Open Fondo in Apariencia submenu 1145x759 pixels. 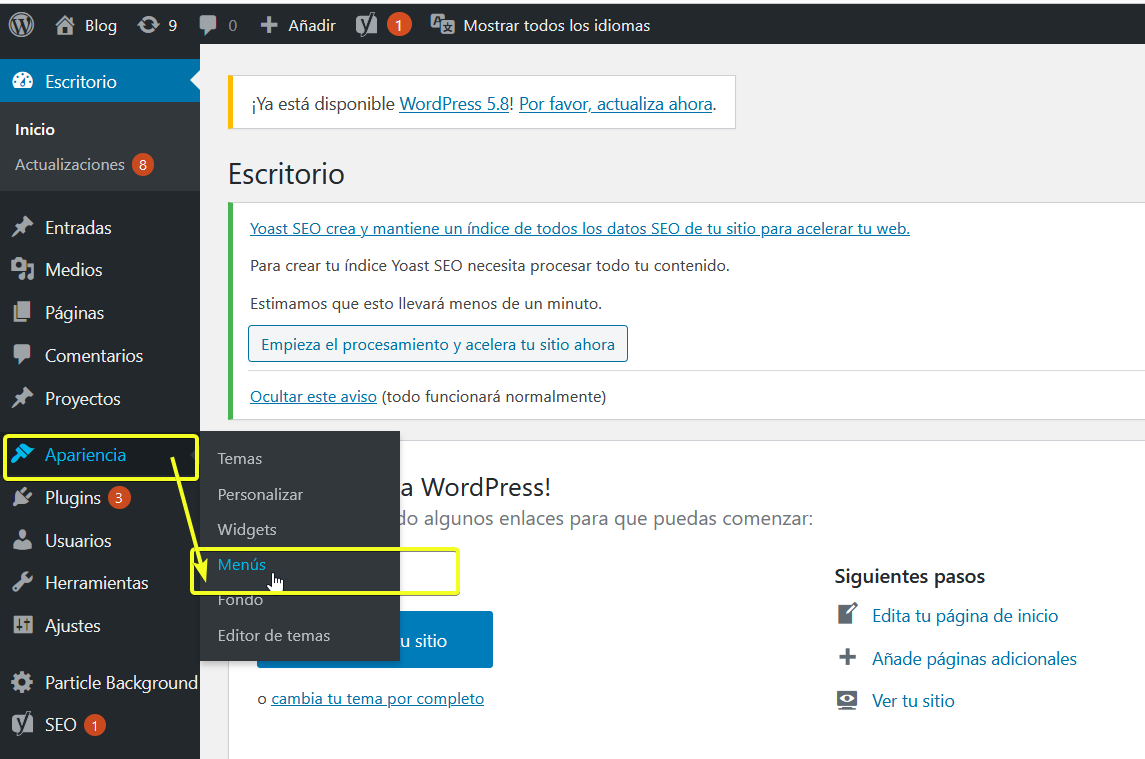(240, 600)
